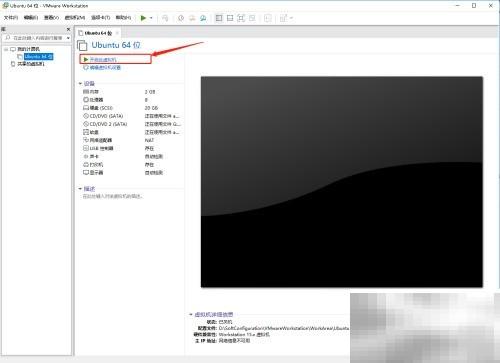Viewport: 500px width, 363px height.
Task: Close the library panel with its X
Action: (x=68, y=29)
